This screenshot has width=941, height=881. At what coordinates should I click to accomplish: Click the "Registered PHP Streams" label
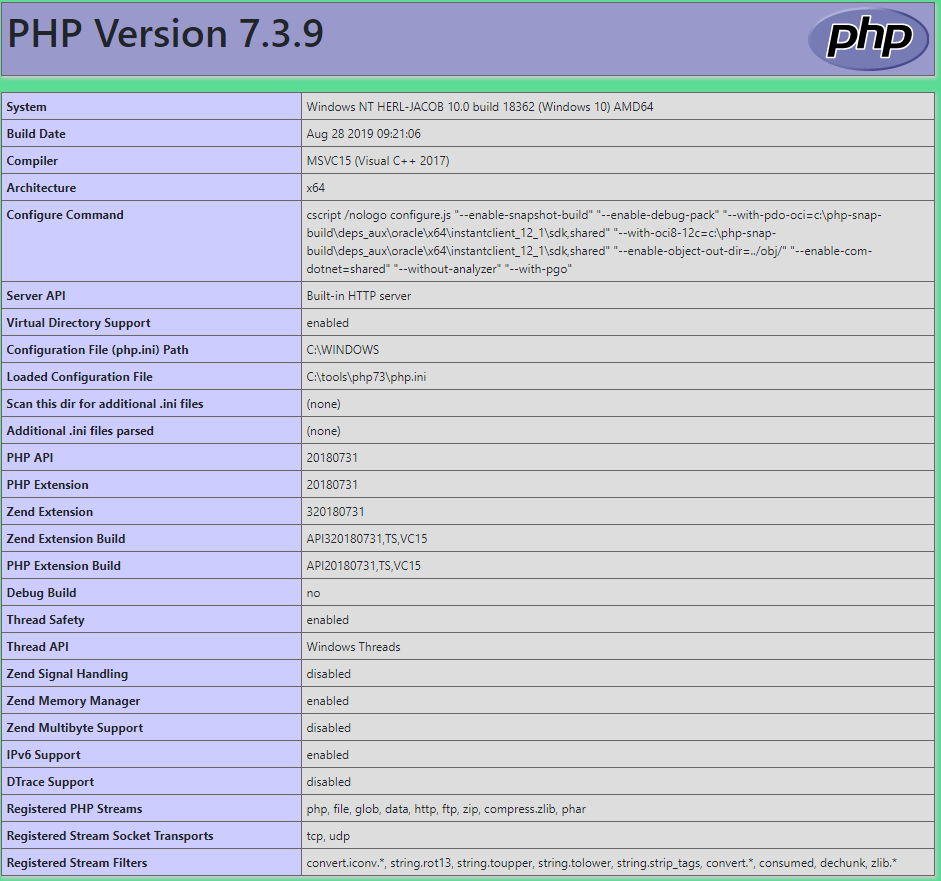[x=74, y=809]
